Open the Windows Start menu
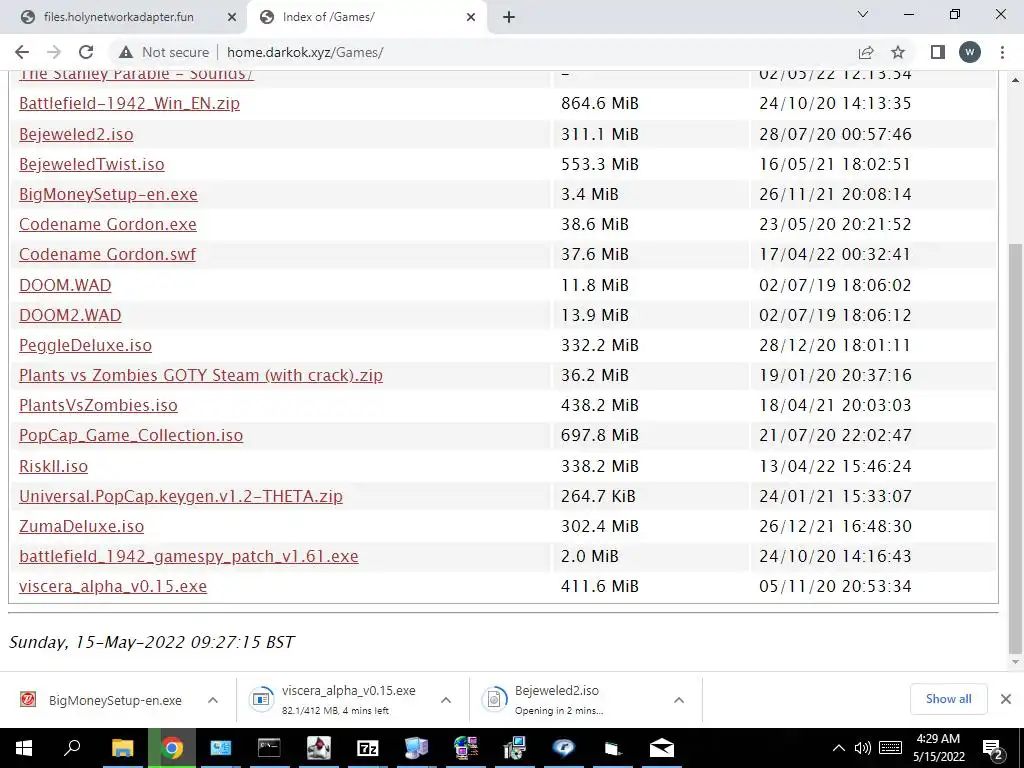Screen dimensions: 1024x768 (x=24, y=748)
